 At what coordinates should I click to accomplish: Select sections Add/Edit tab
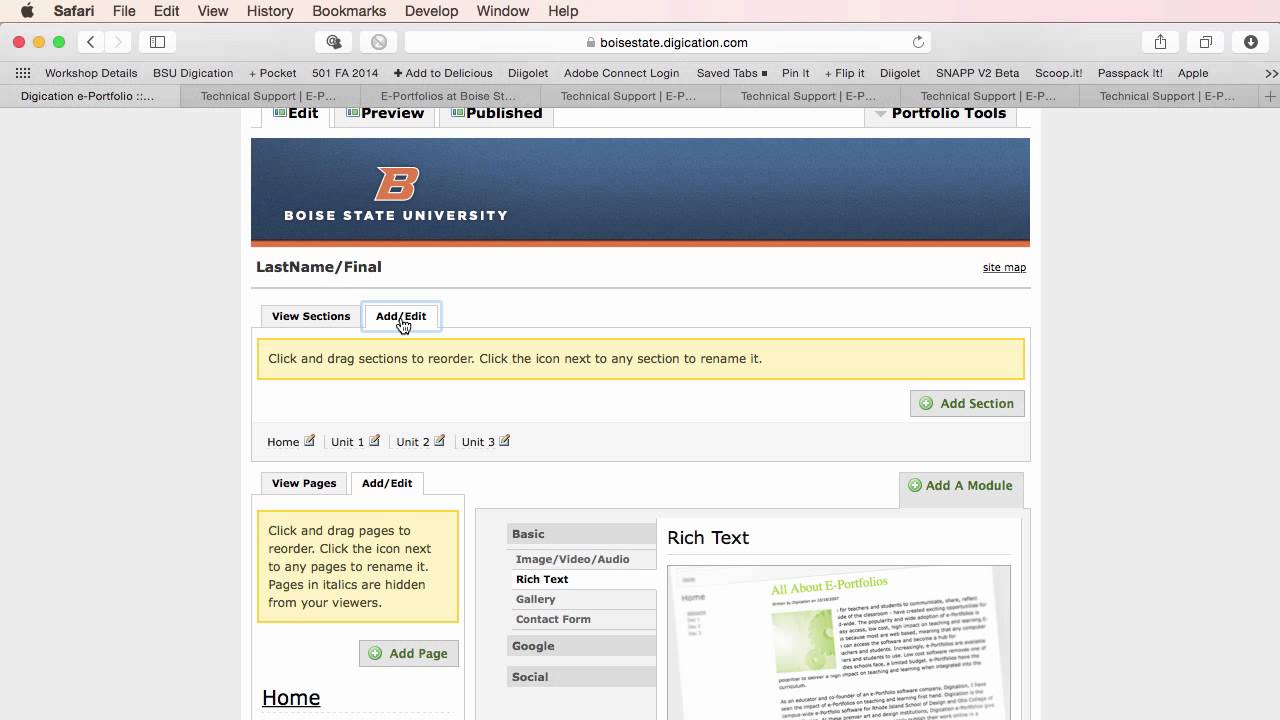(x=401, y=316)
